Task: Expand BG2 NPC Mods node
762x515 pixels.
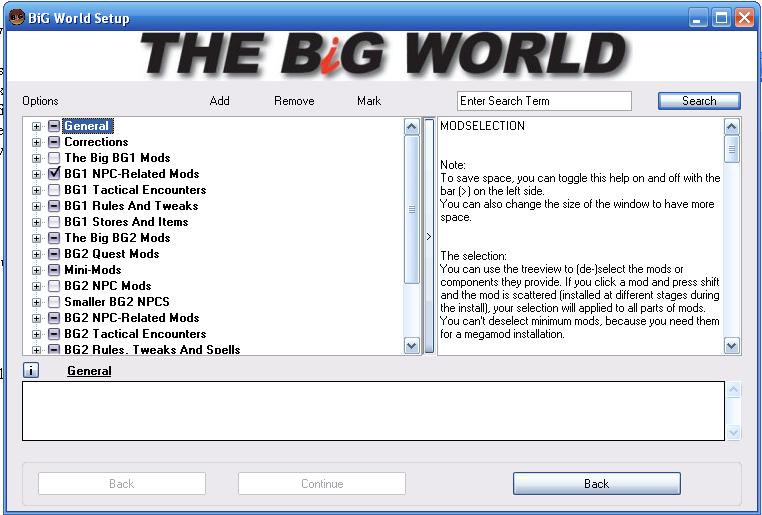Action: coord(36,287)
